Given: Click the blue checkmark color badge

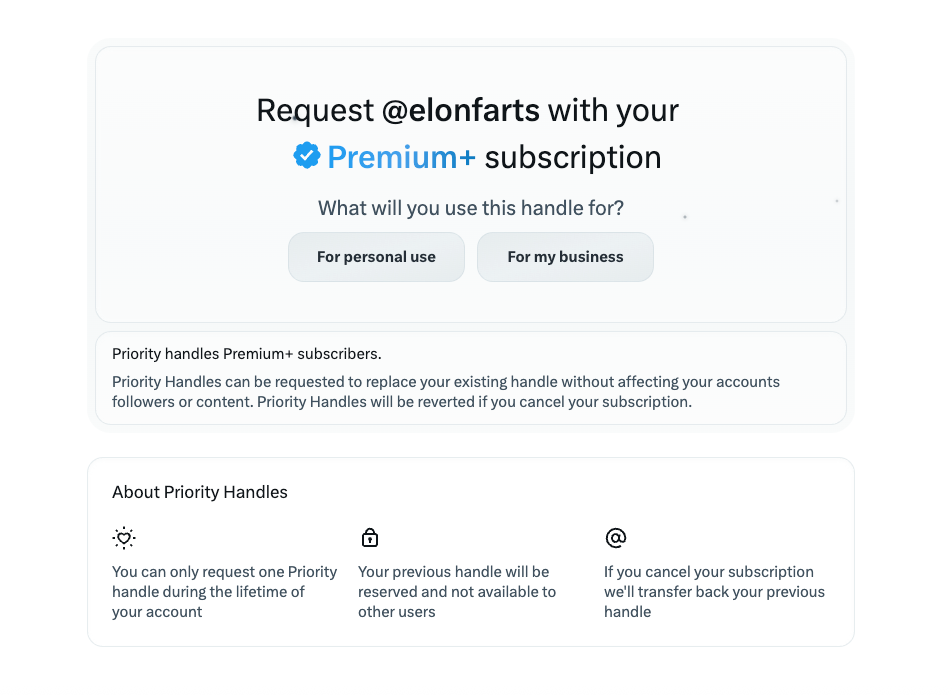Looking at the screenshot, I should click(306, 156).
